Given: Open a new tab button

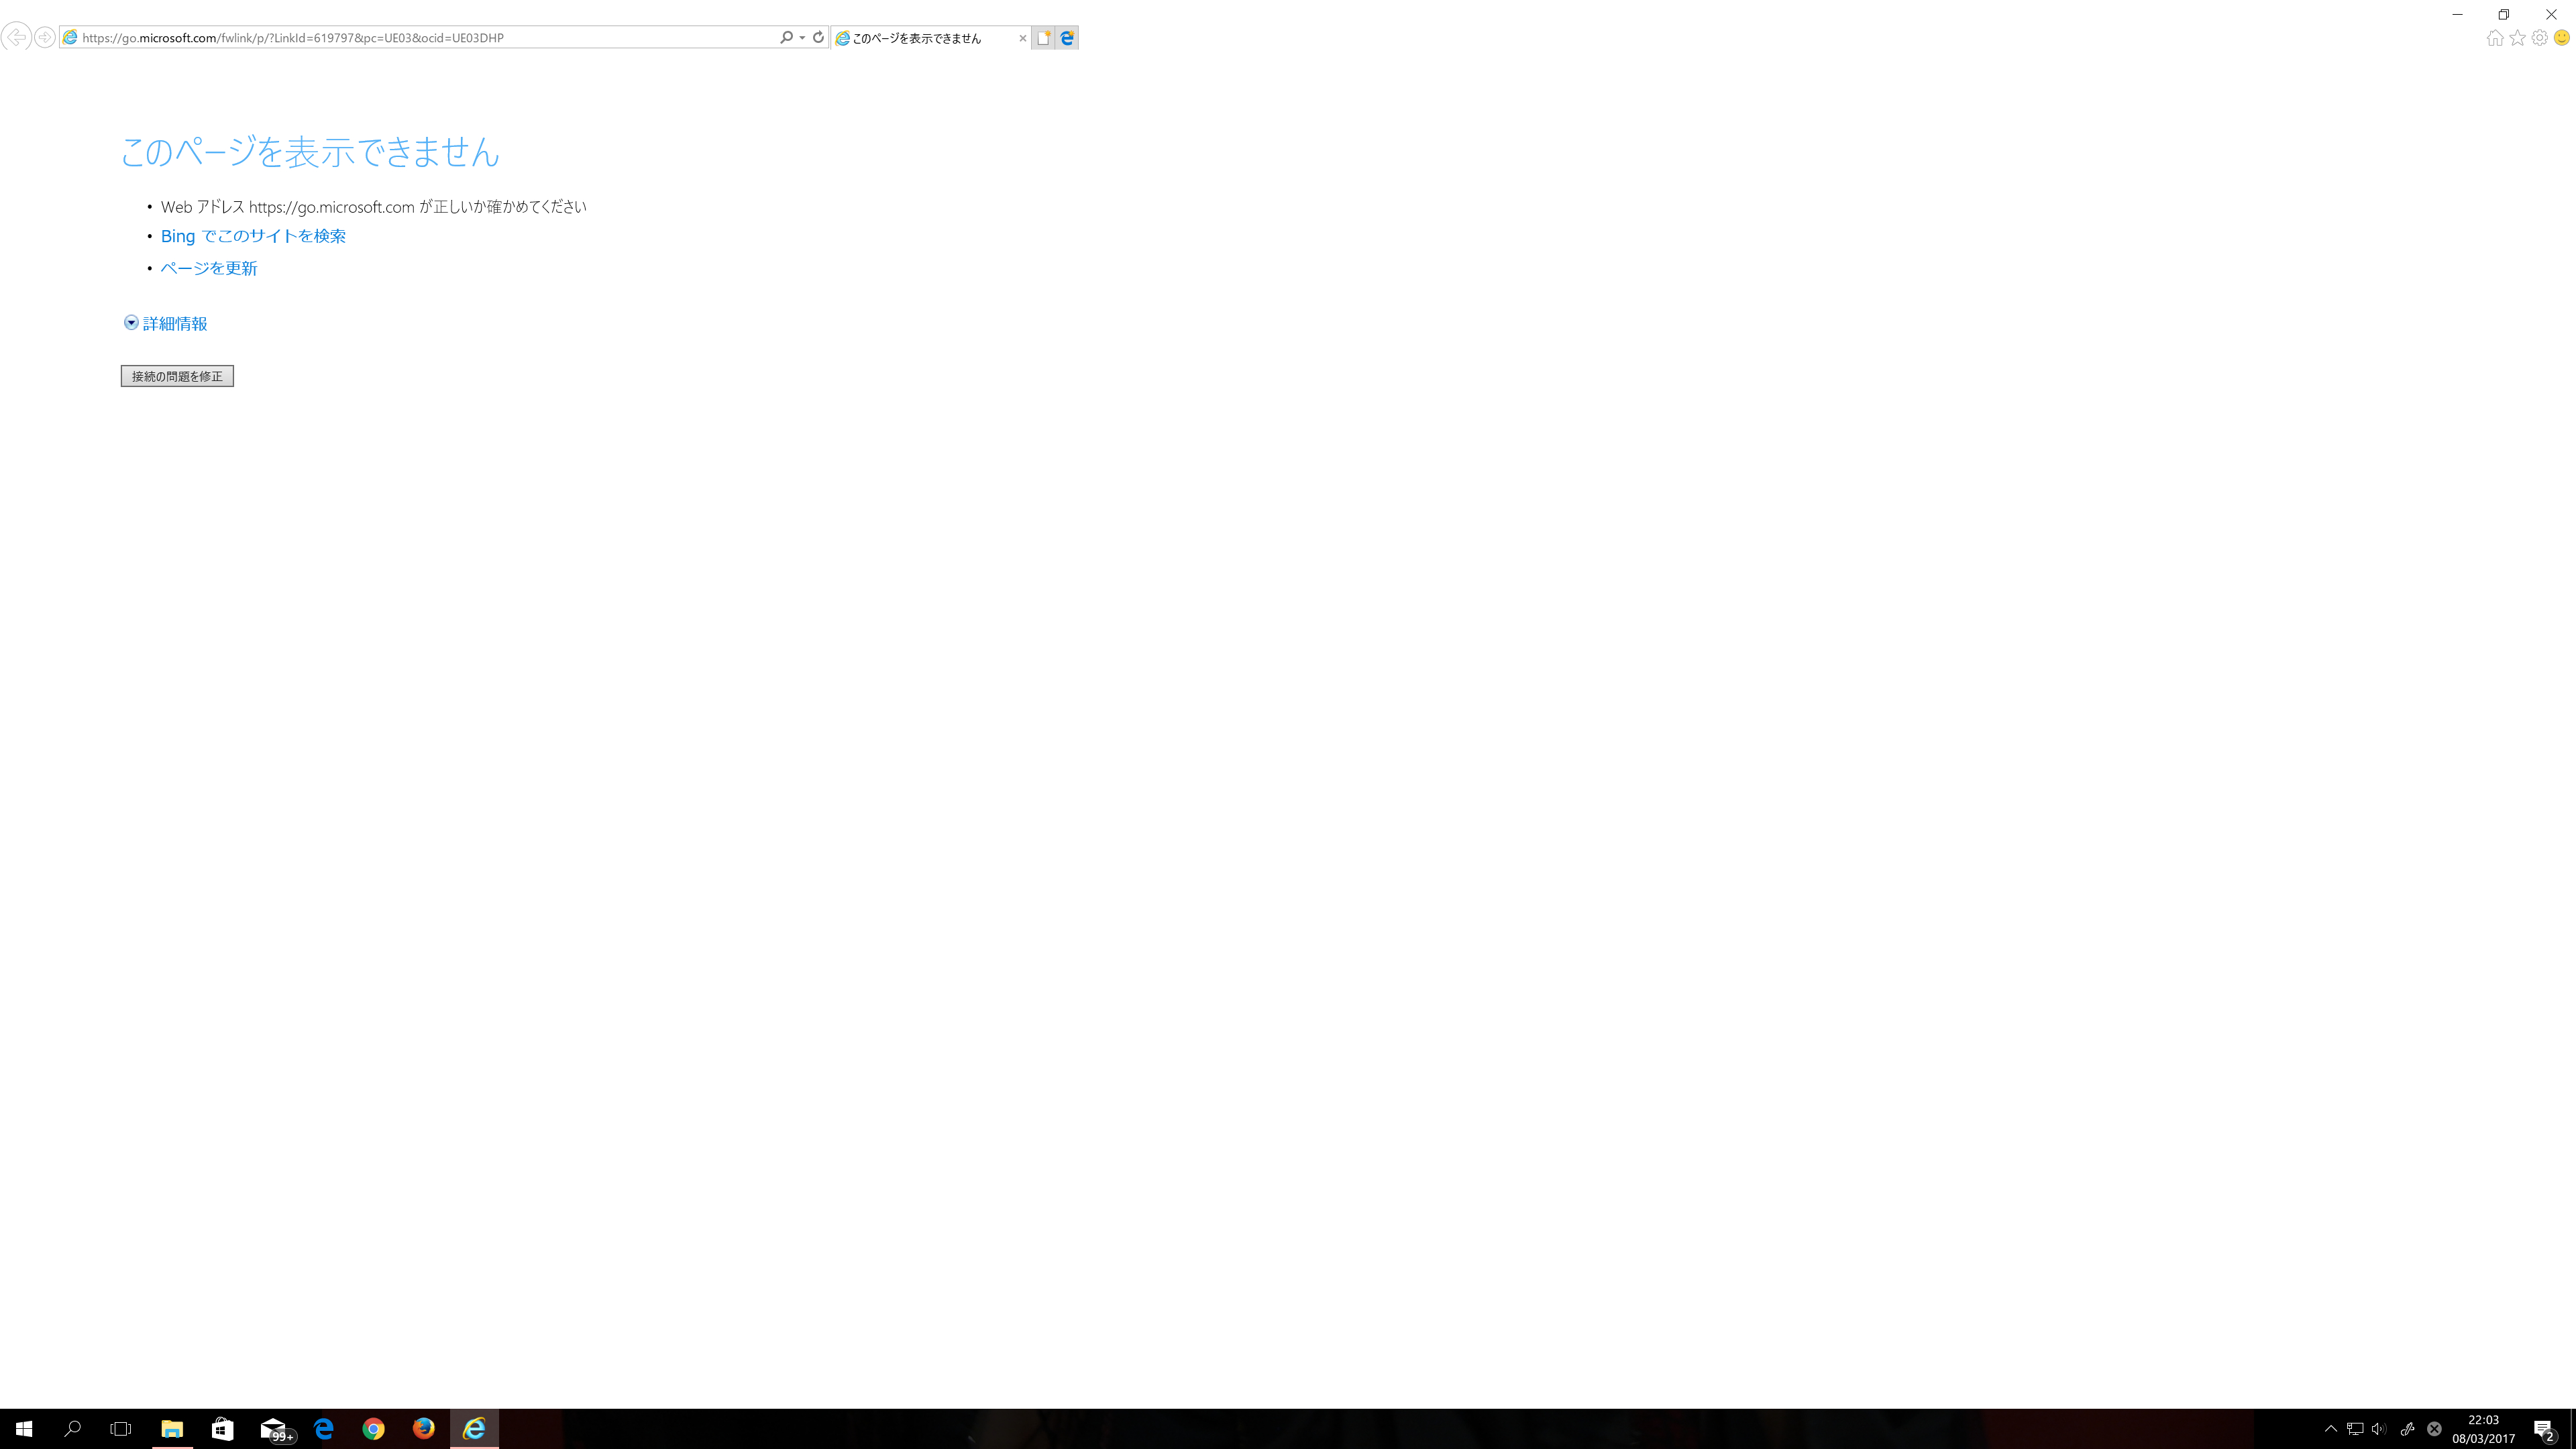Looking at the screenshot, I should (x=1043, y=38).
